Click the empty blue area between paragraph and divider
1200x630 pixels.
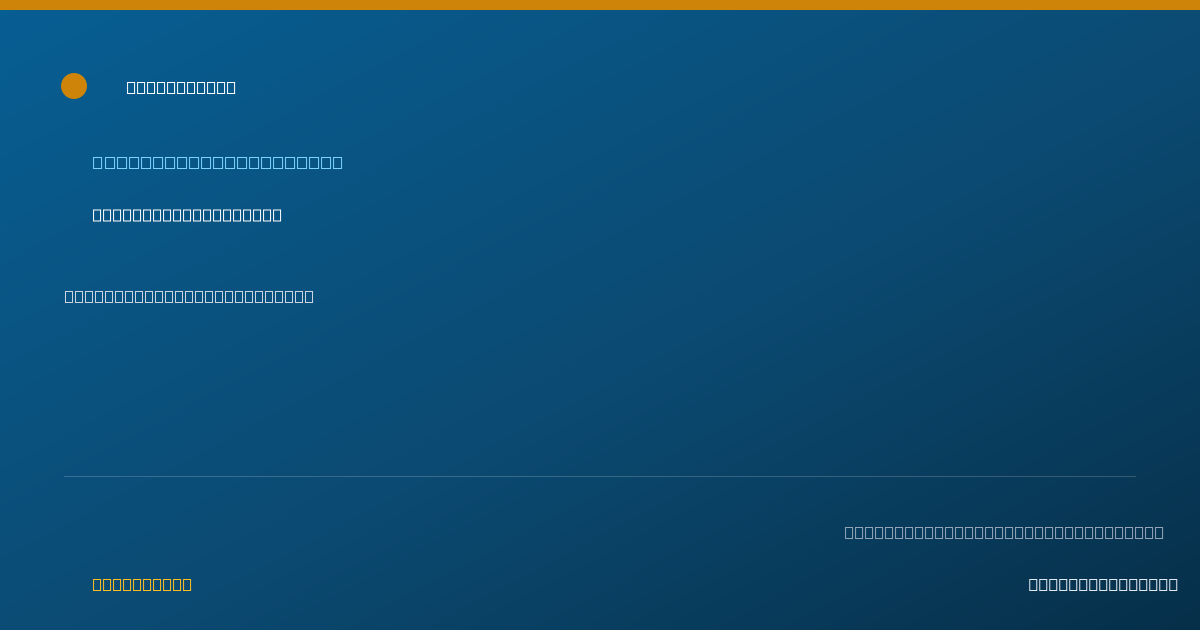[x=600, y=390]
